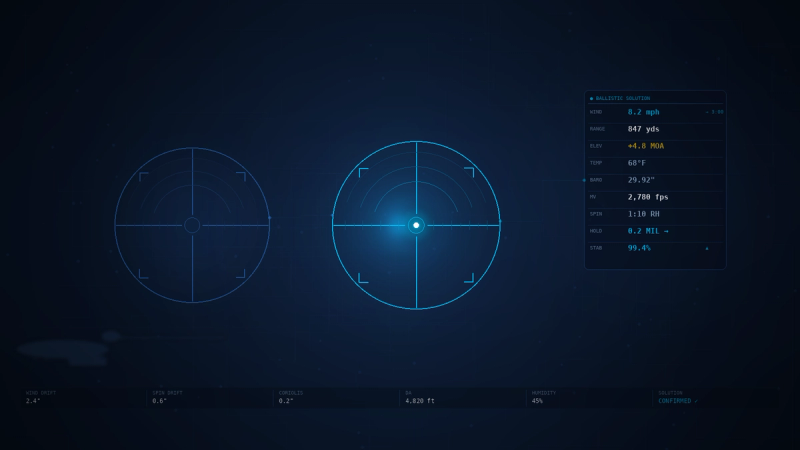Click the 99.4% stability value

pyautogui.click(x=639, y=248)
